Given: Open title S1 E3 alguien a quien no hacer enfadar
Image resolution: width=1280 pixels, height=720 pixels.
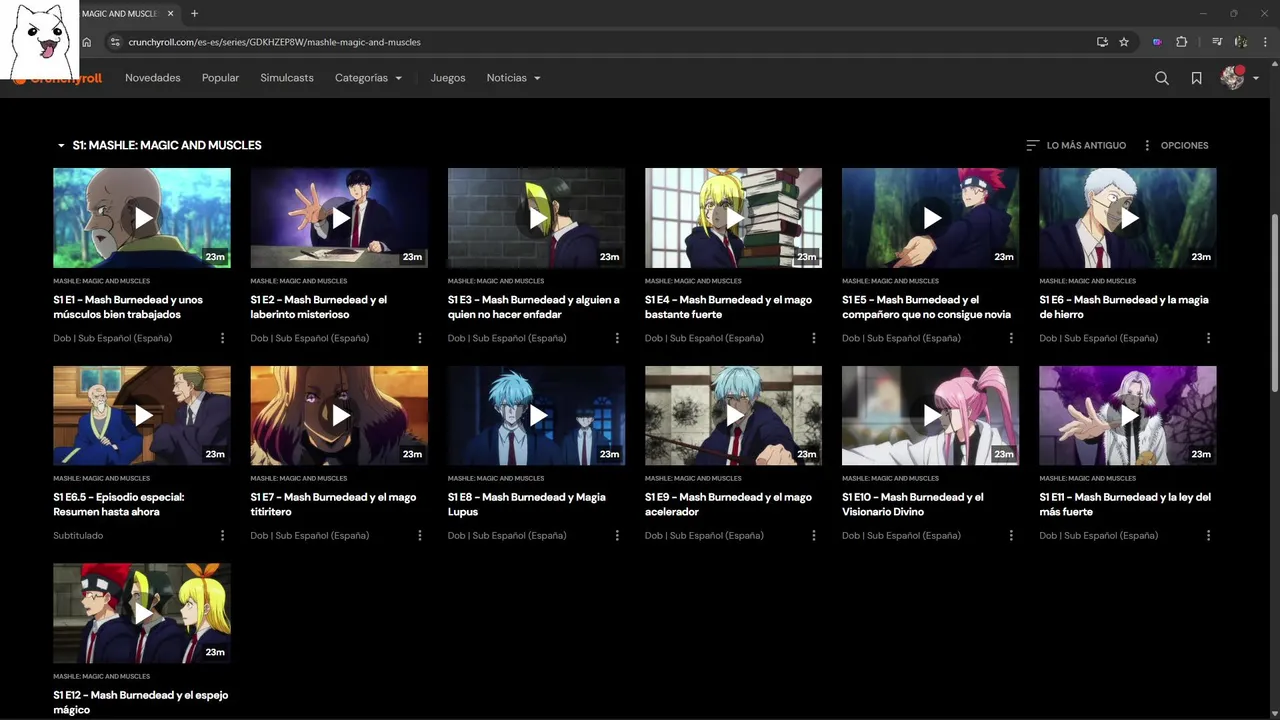Looking at the screenshot, I should click(x=534, y=307).
